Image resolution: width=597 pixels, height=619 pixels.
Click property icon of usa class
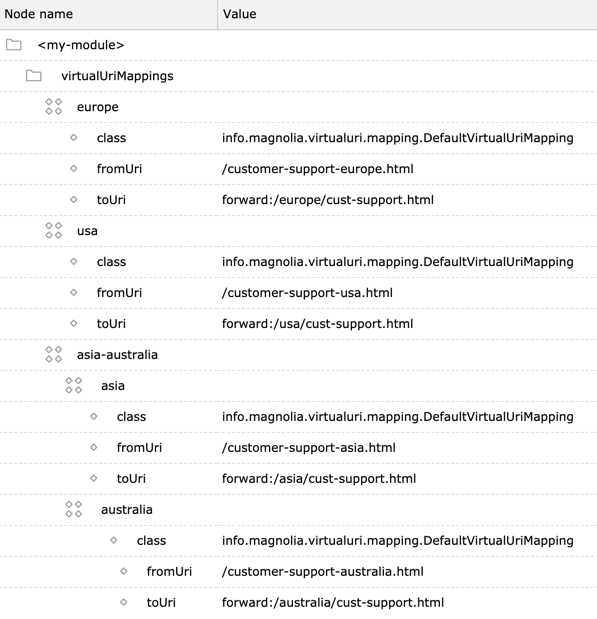point(74,261)
